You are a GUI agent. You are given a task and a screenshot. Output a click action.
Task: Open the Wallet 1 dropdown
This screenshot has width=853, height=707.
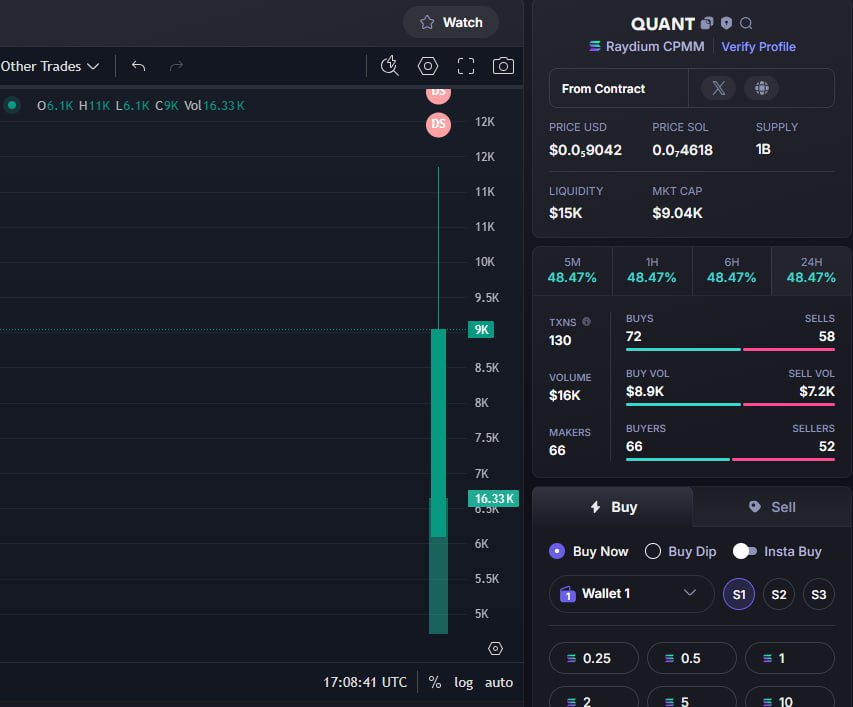[x=631, y=594]
